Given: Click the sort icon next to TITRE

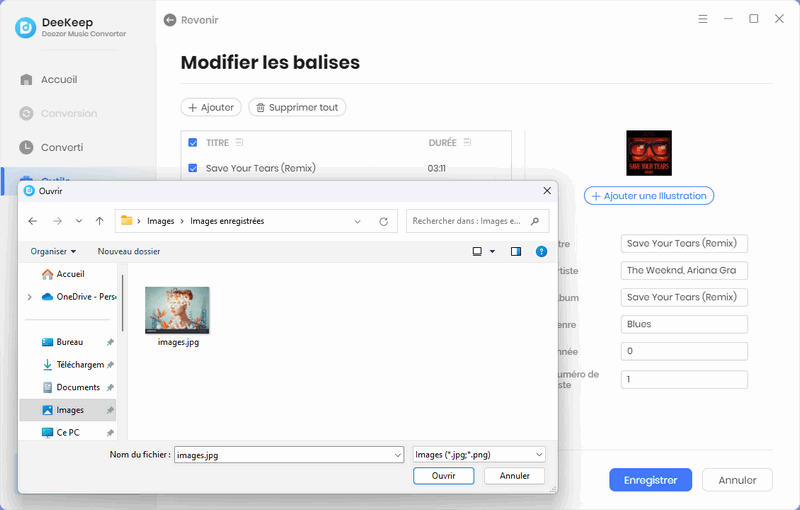Looking at the screenshot, I should [x=239, y=142].
